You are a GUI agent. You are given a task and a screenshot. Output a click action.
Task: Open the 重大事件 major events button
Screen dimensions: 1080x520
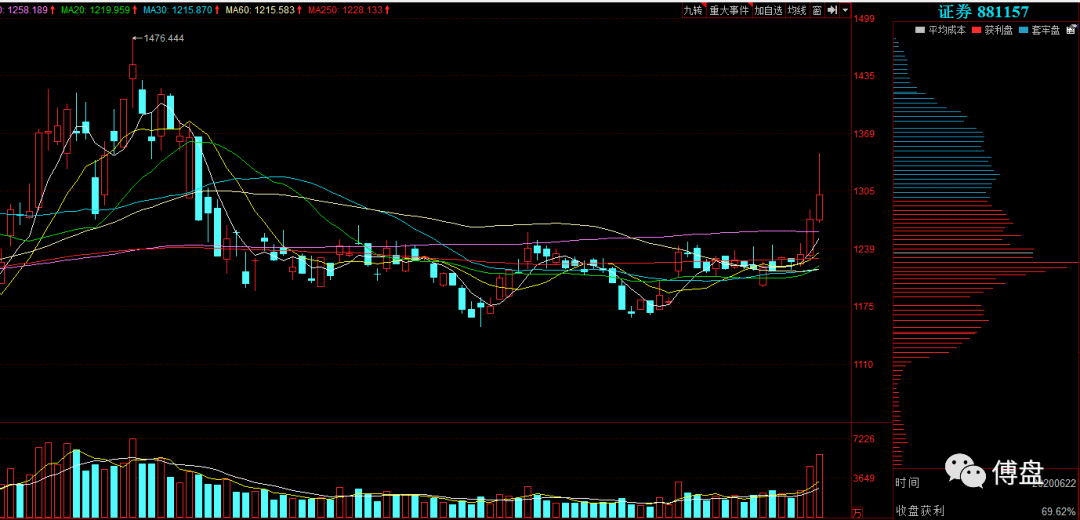pos(729,10)
